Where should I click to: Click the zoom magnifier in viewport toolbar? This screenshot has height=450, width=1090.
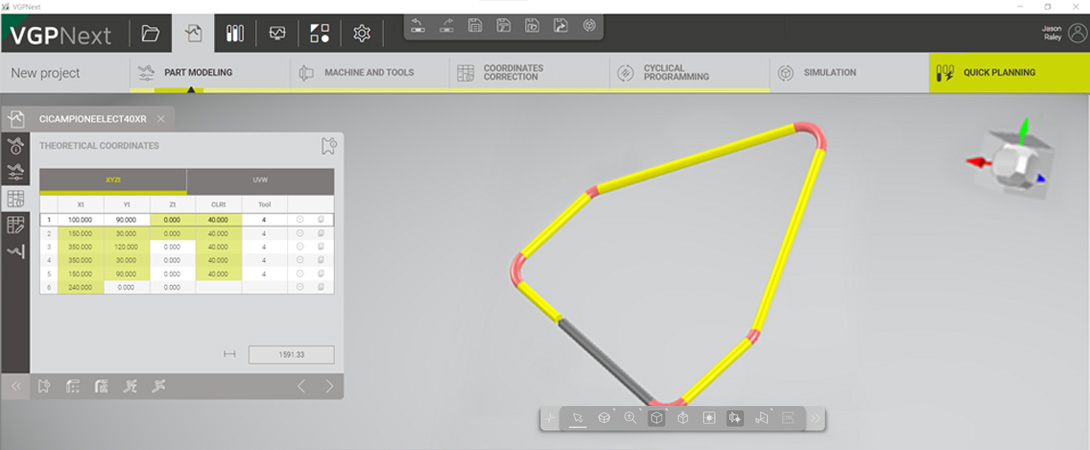point(630,418)
